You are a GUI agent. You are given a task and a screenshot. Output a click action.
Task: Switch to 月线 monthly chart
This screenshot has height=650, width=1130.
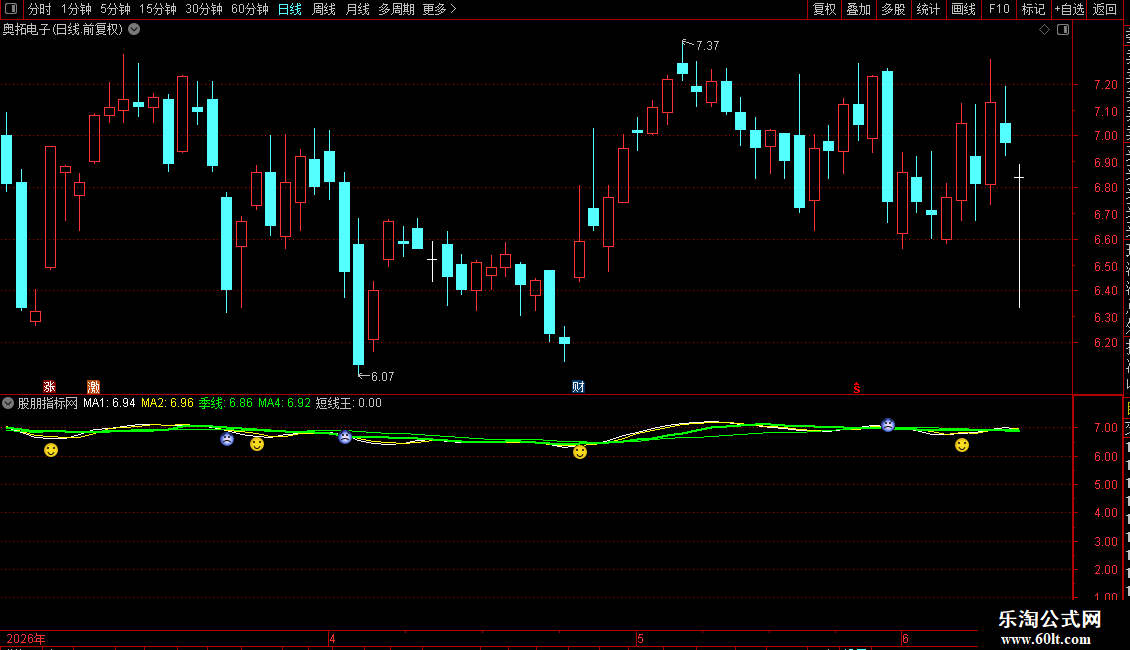tap(357, 9)
